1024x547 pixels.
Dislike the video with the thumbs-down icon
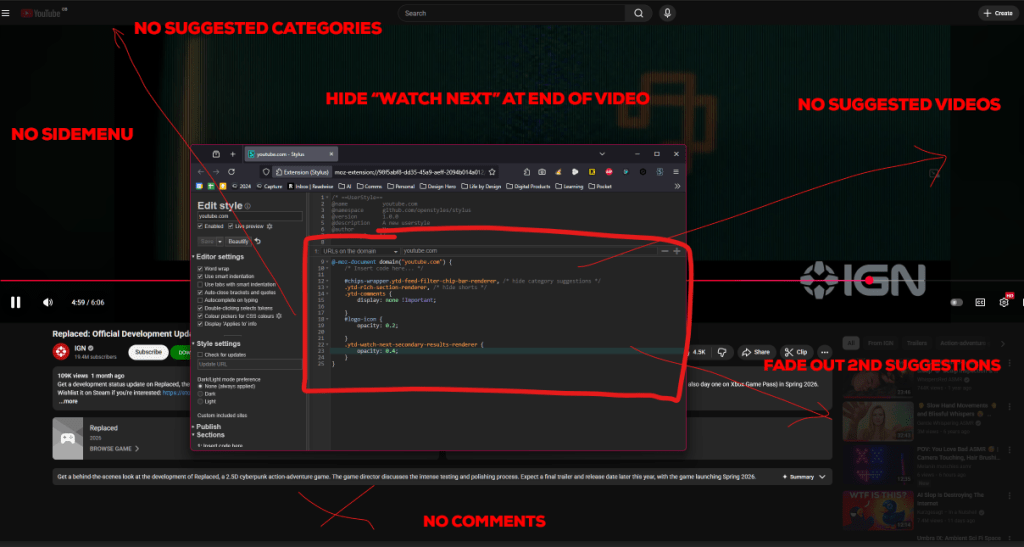[x=722, y=352]
